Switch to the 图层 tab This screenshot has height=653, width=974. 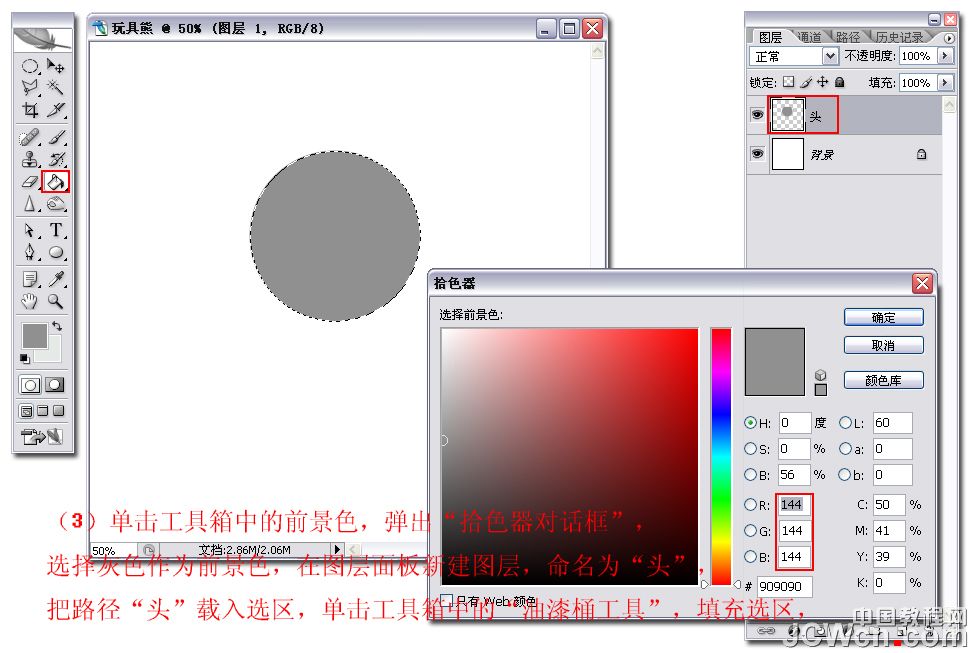770,37
